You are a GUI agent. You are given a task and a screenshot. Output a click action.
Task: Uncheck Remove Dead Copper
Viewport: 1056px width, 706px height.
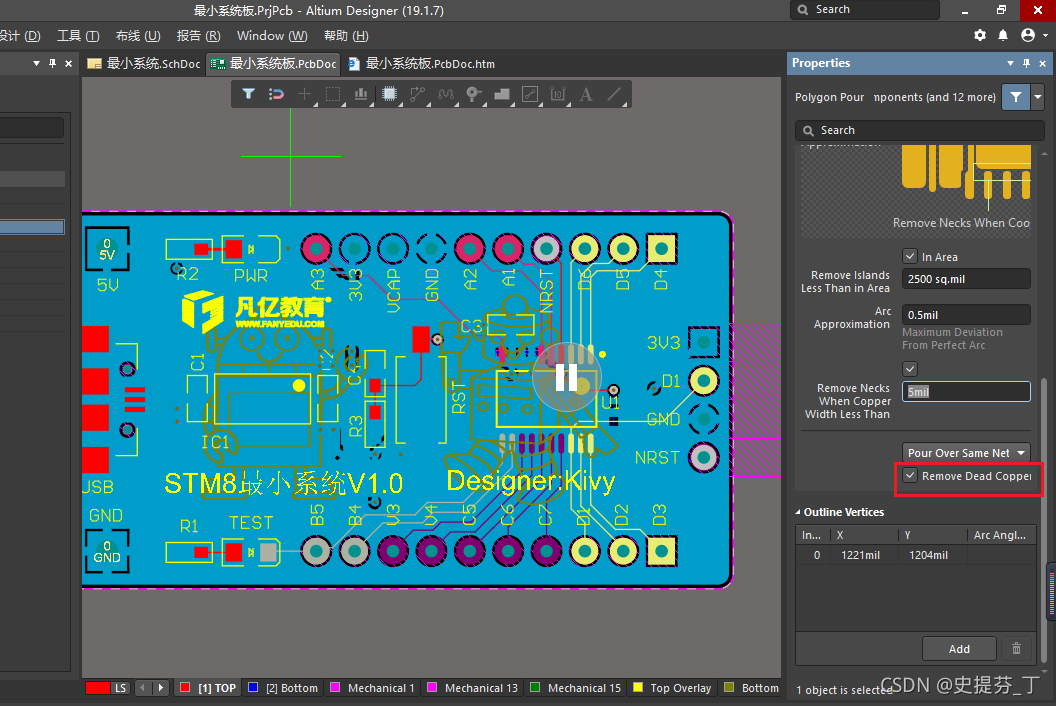910,476
